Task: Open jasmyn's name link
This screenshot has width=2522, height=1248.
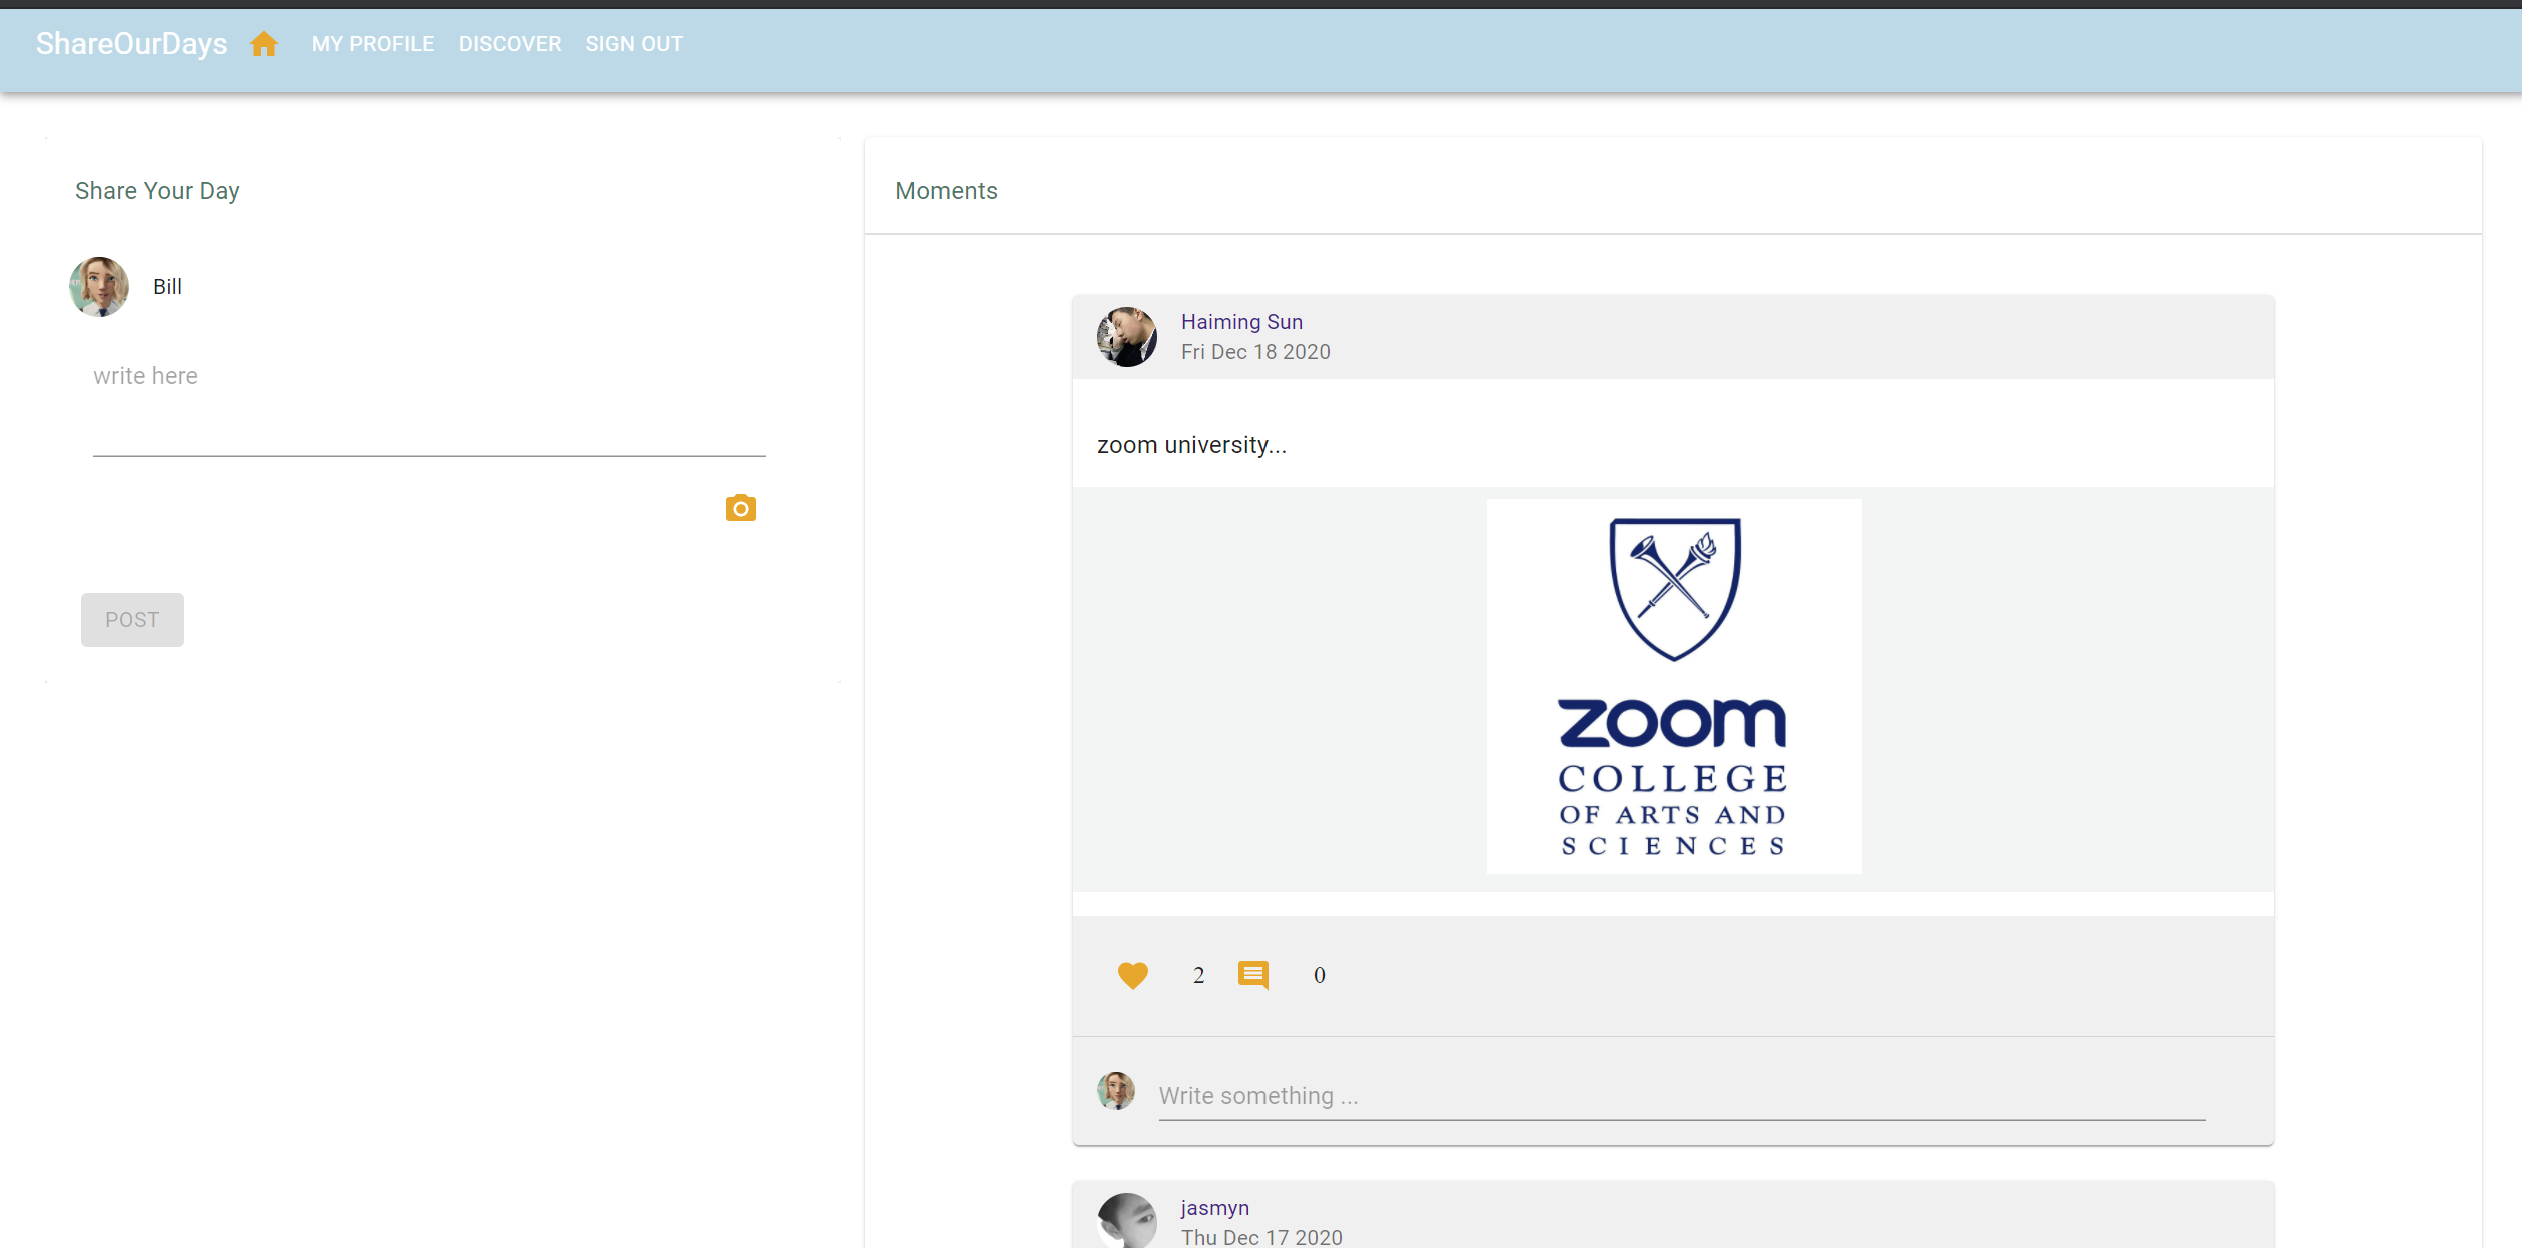Action: tap(1214, 1208)
